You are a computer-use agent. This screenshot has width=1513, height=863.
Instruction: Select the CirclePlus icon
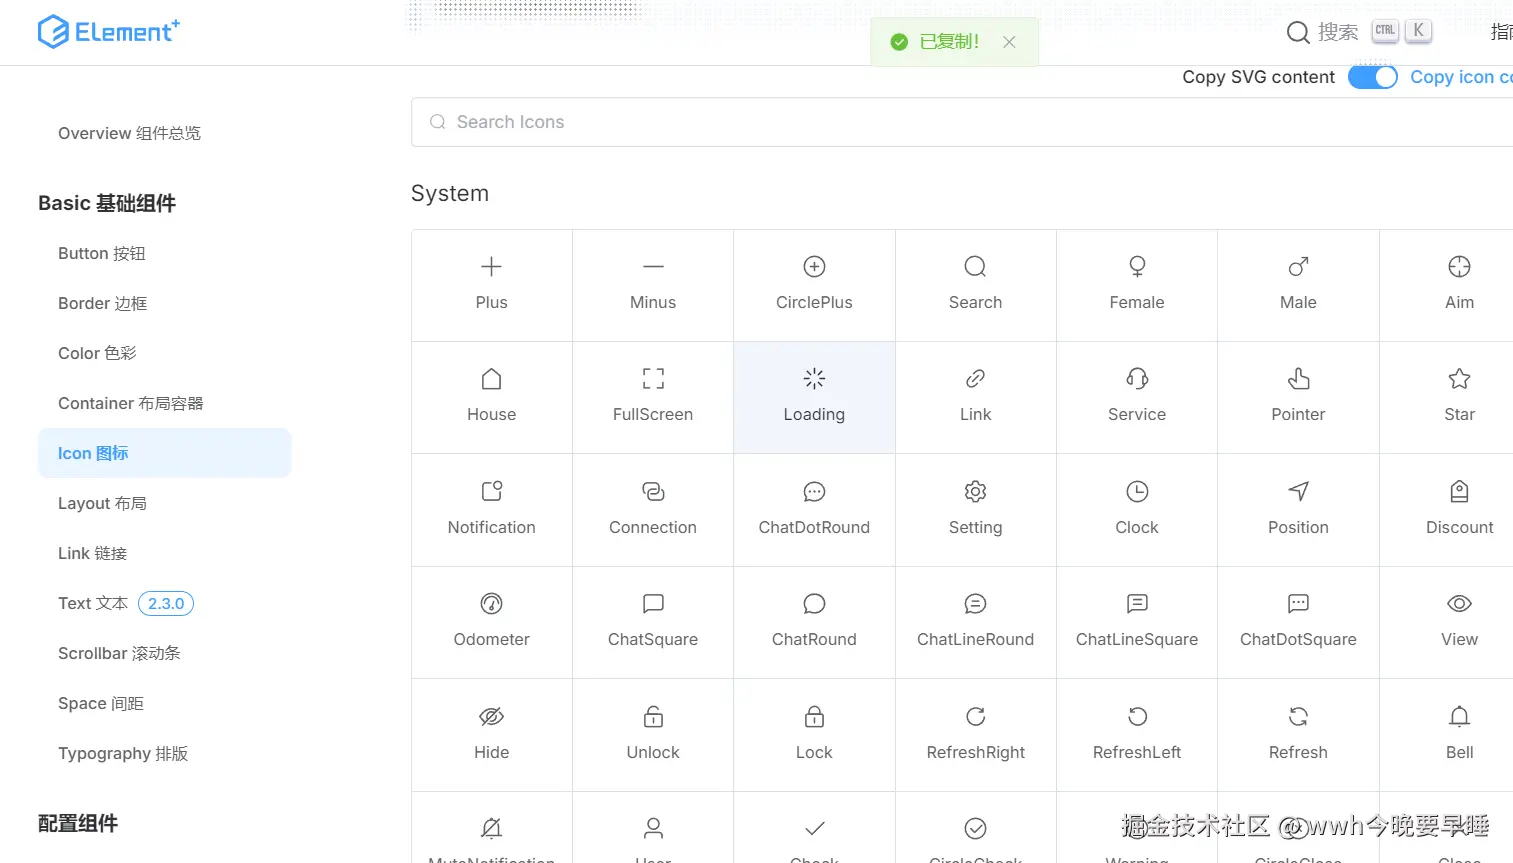814,286
